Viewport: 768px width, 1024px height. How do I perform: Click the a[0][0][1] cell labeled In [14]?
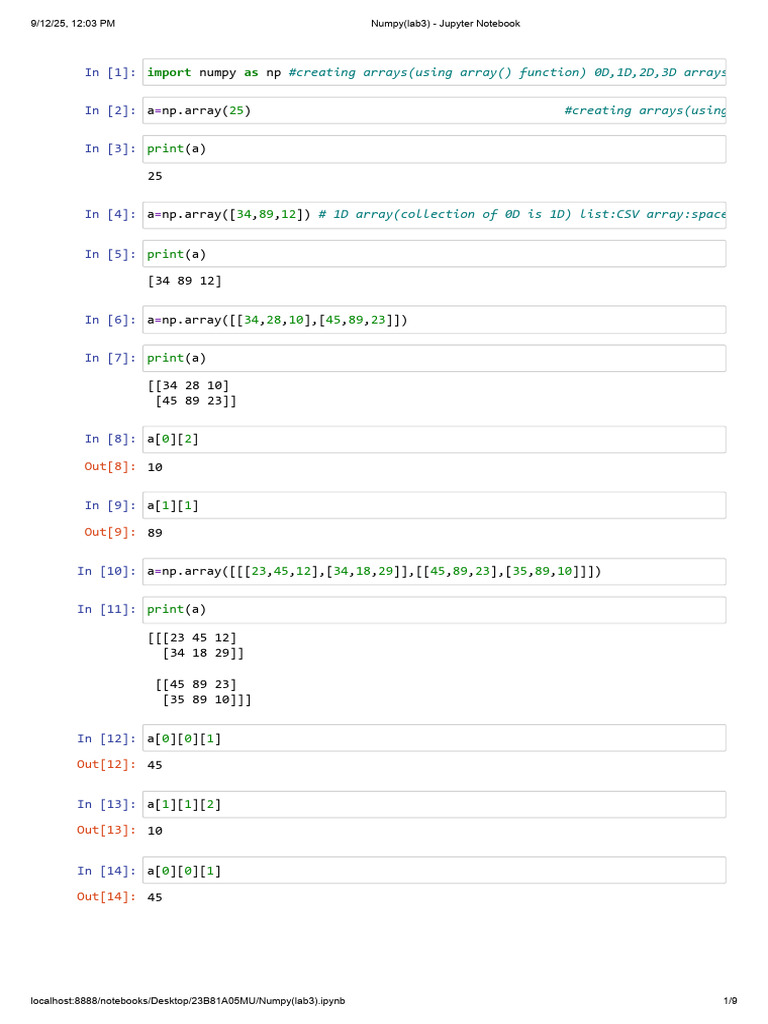click(434, 871)
